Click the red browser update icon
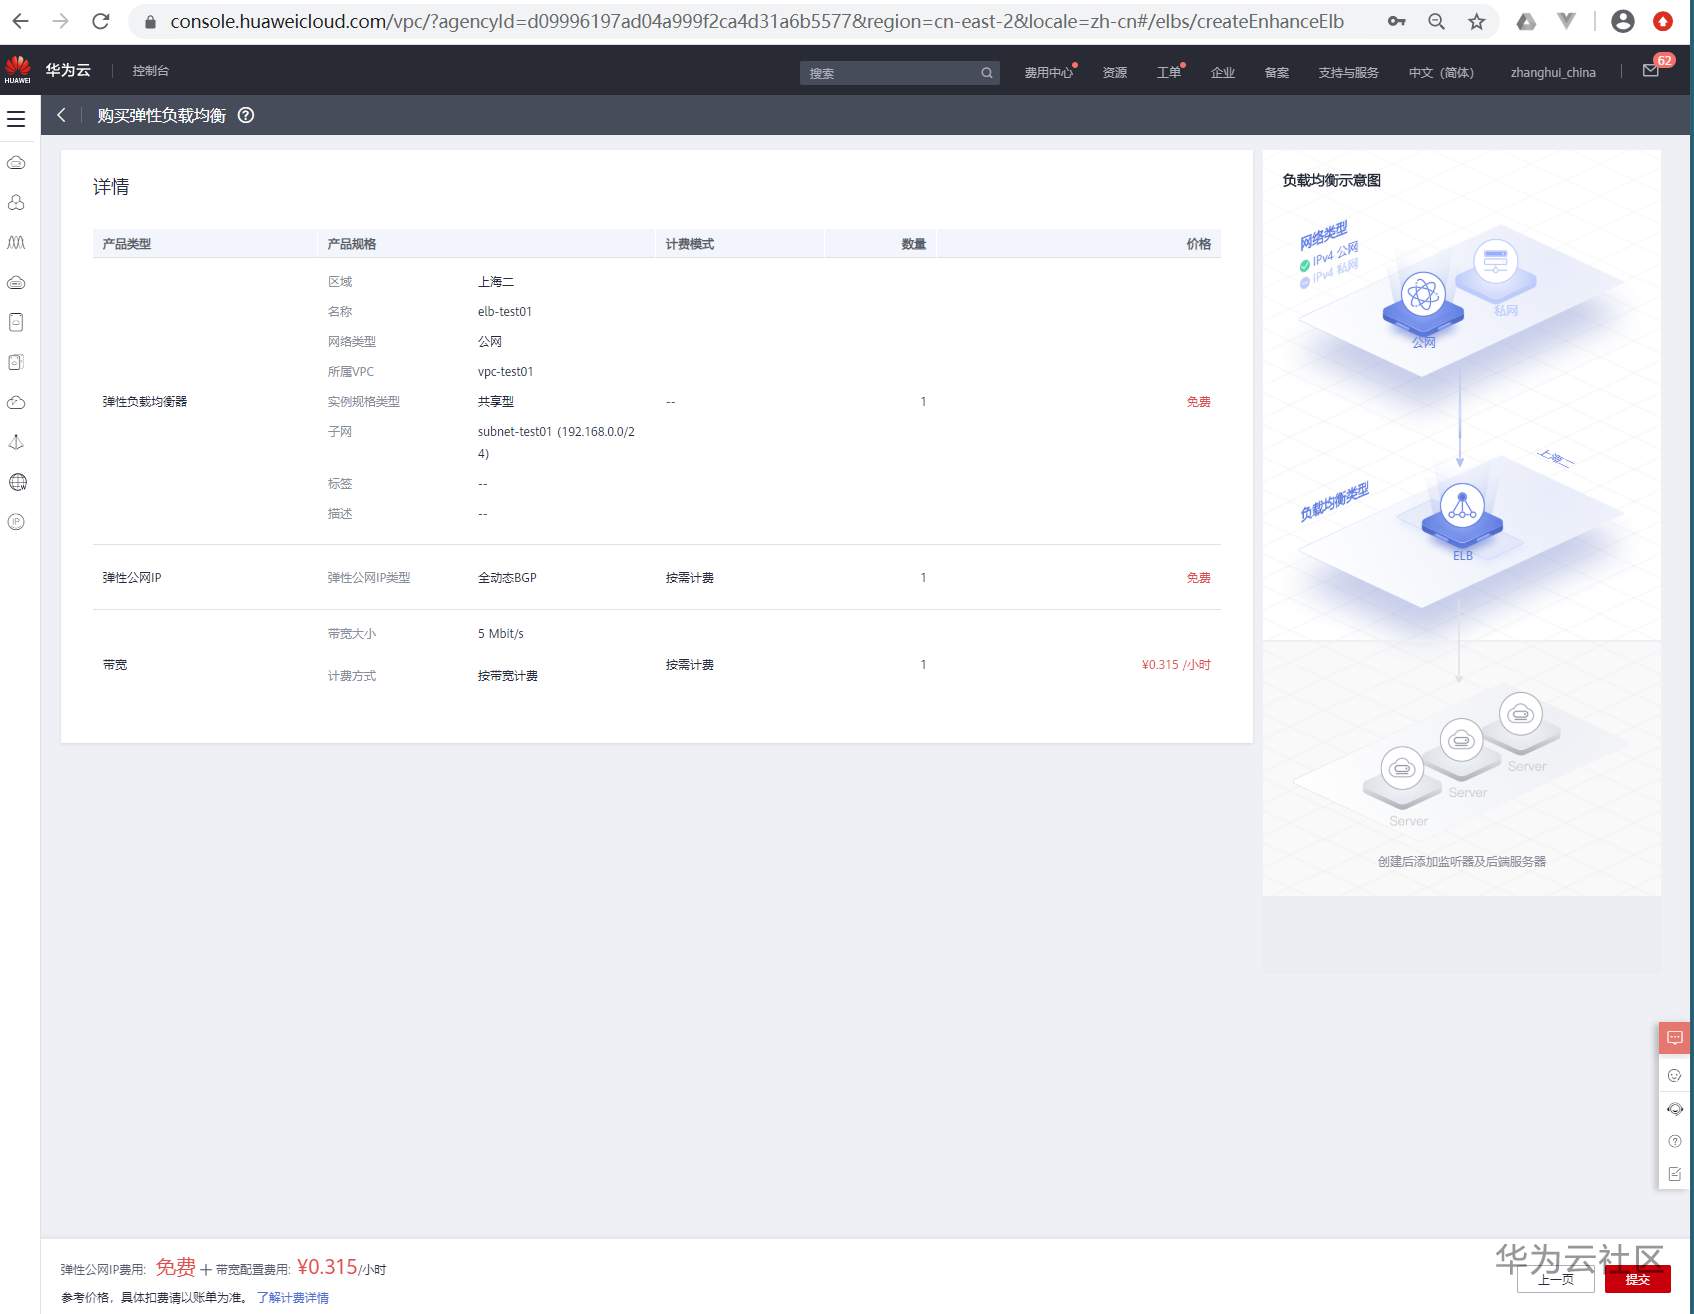This screenshot has width=1694, height=1314. pyautogui.click(x=1663, y=21)
